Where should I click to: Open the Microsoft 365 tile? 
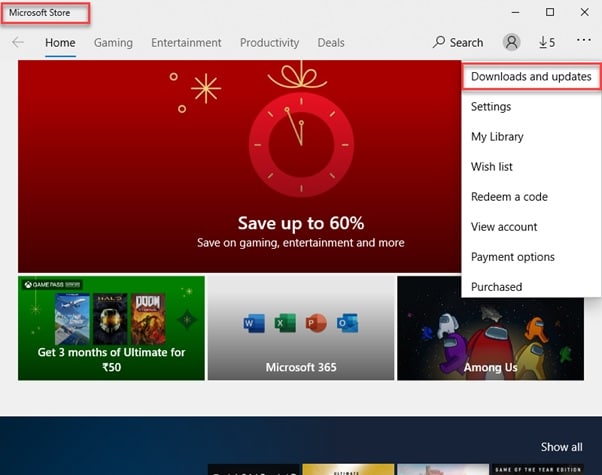tap(301, 328)
